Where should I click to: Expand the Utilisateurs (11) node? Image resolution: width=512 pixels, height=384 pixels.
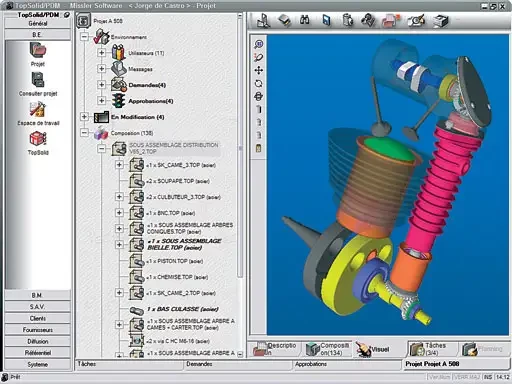(x=102, y=53)
